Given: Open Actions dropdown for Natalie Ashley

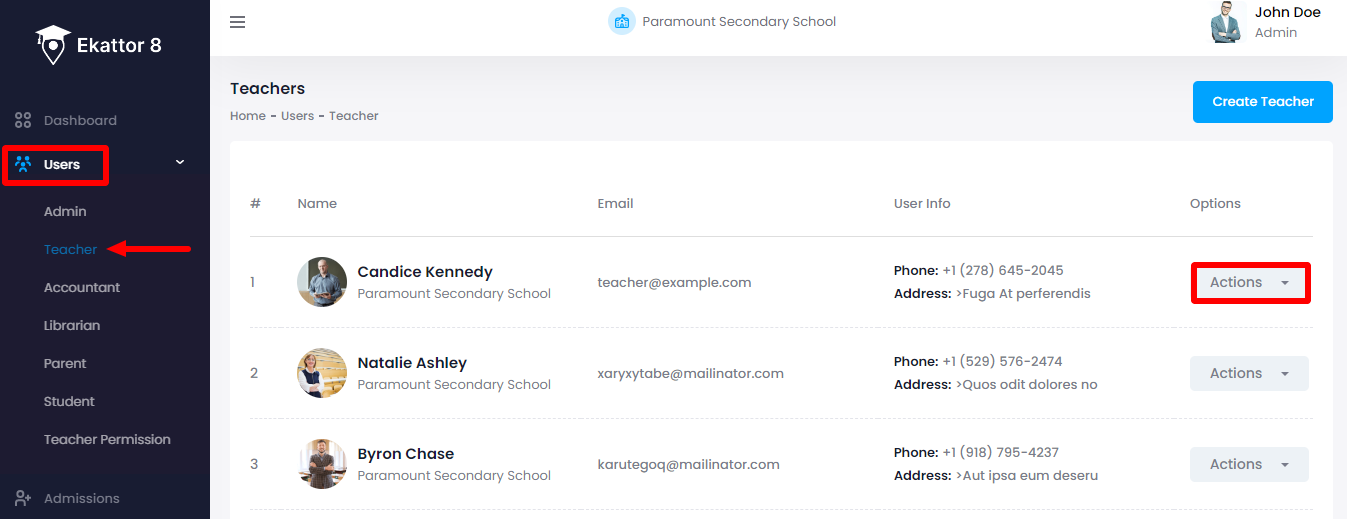Looking at the screenshot, I should click(x=1249, y=373).
